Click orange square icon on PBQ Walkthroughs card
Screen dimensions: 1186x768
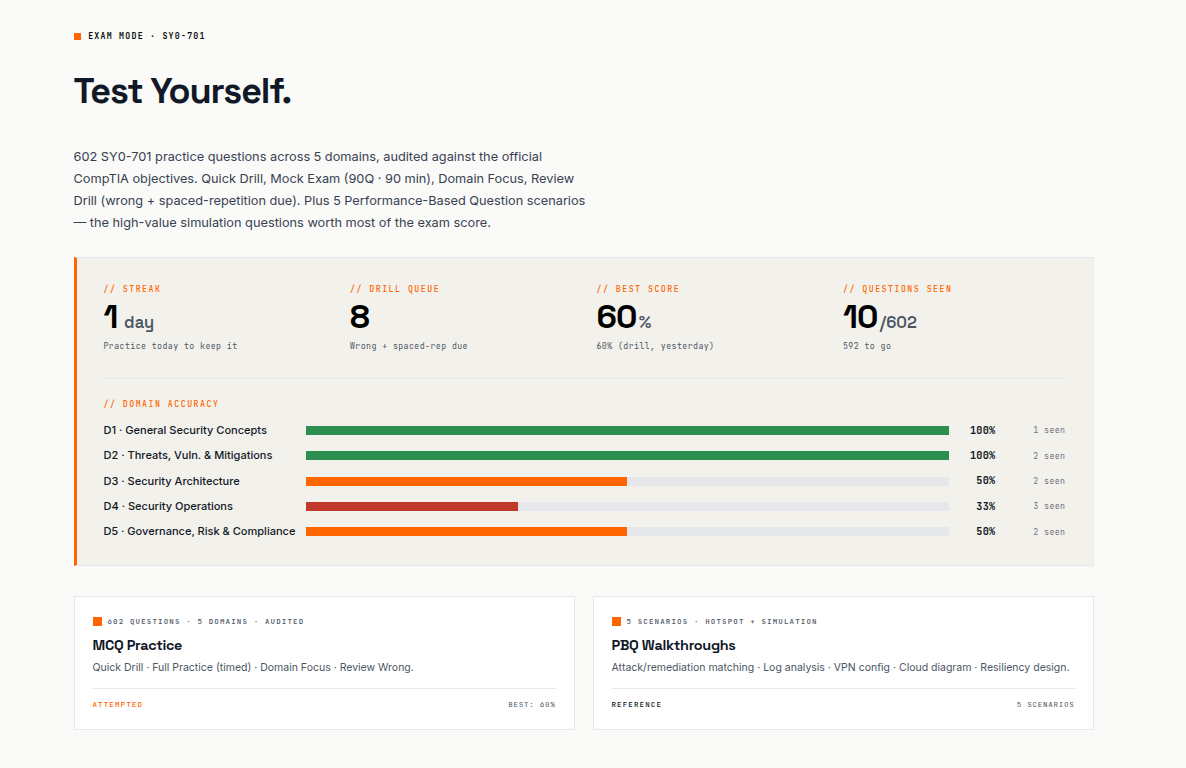[x=616, y=621]
